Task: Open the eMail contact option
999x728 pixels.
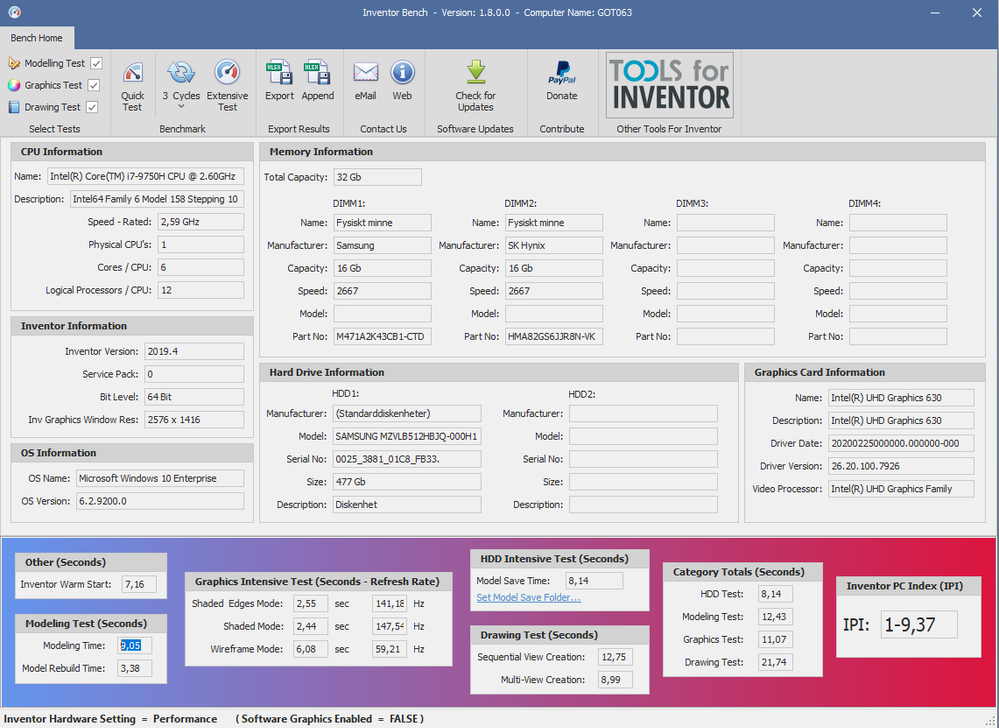Action: (x=365, y=81)
